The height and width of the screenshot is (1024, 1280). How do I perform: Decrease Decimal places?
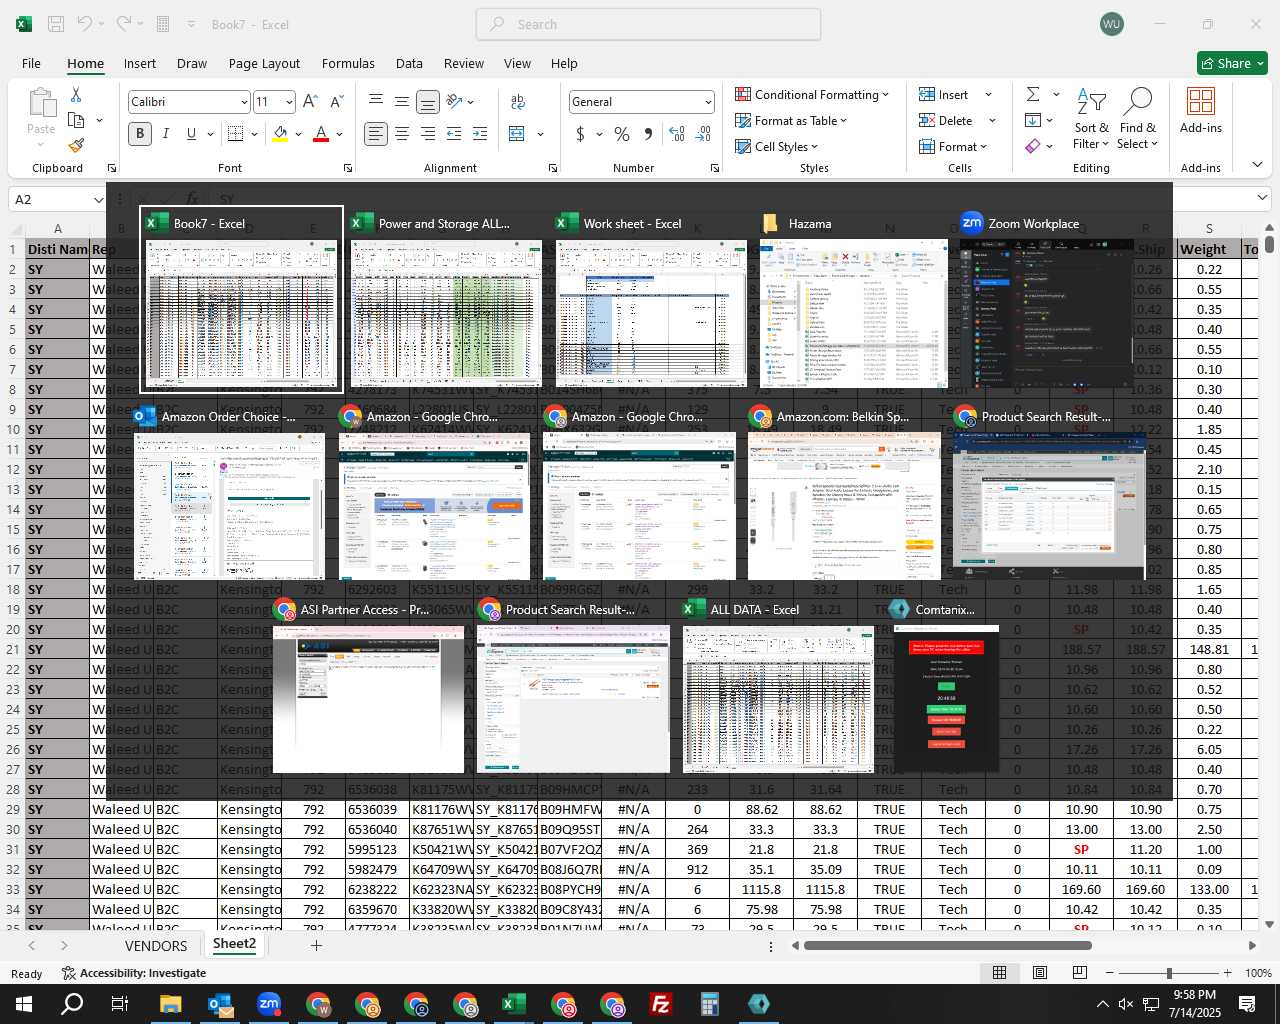703,133
